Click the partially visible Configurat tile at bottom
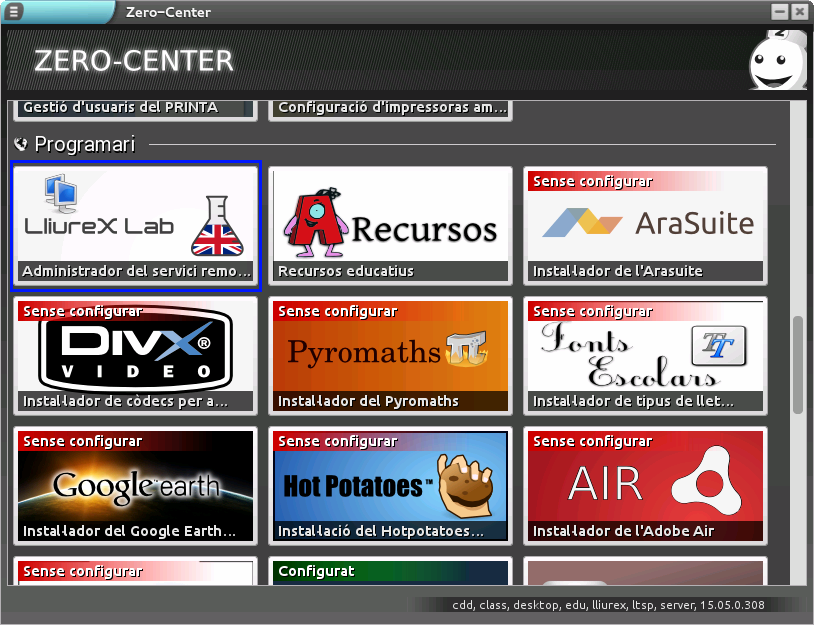 391,573
